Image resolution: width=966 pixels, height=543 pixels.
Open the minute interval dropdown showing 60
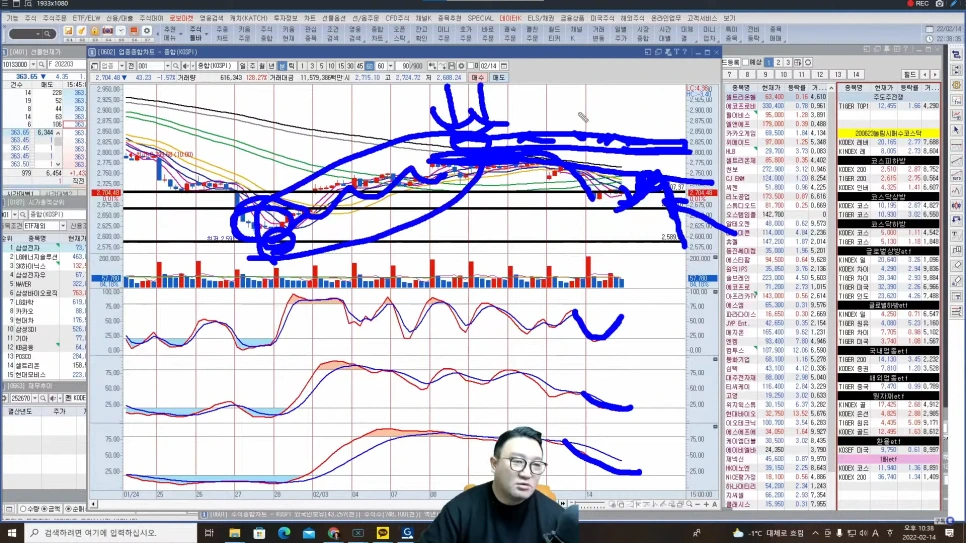(391, 66)
